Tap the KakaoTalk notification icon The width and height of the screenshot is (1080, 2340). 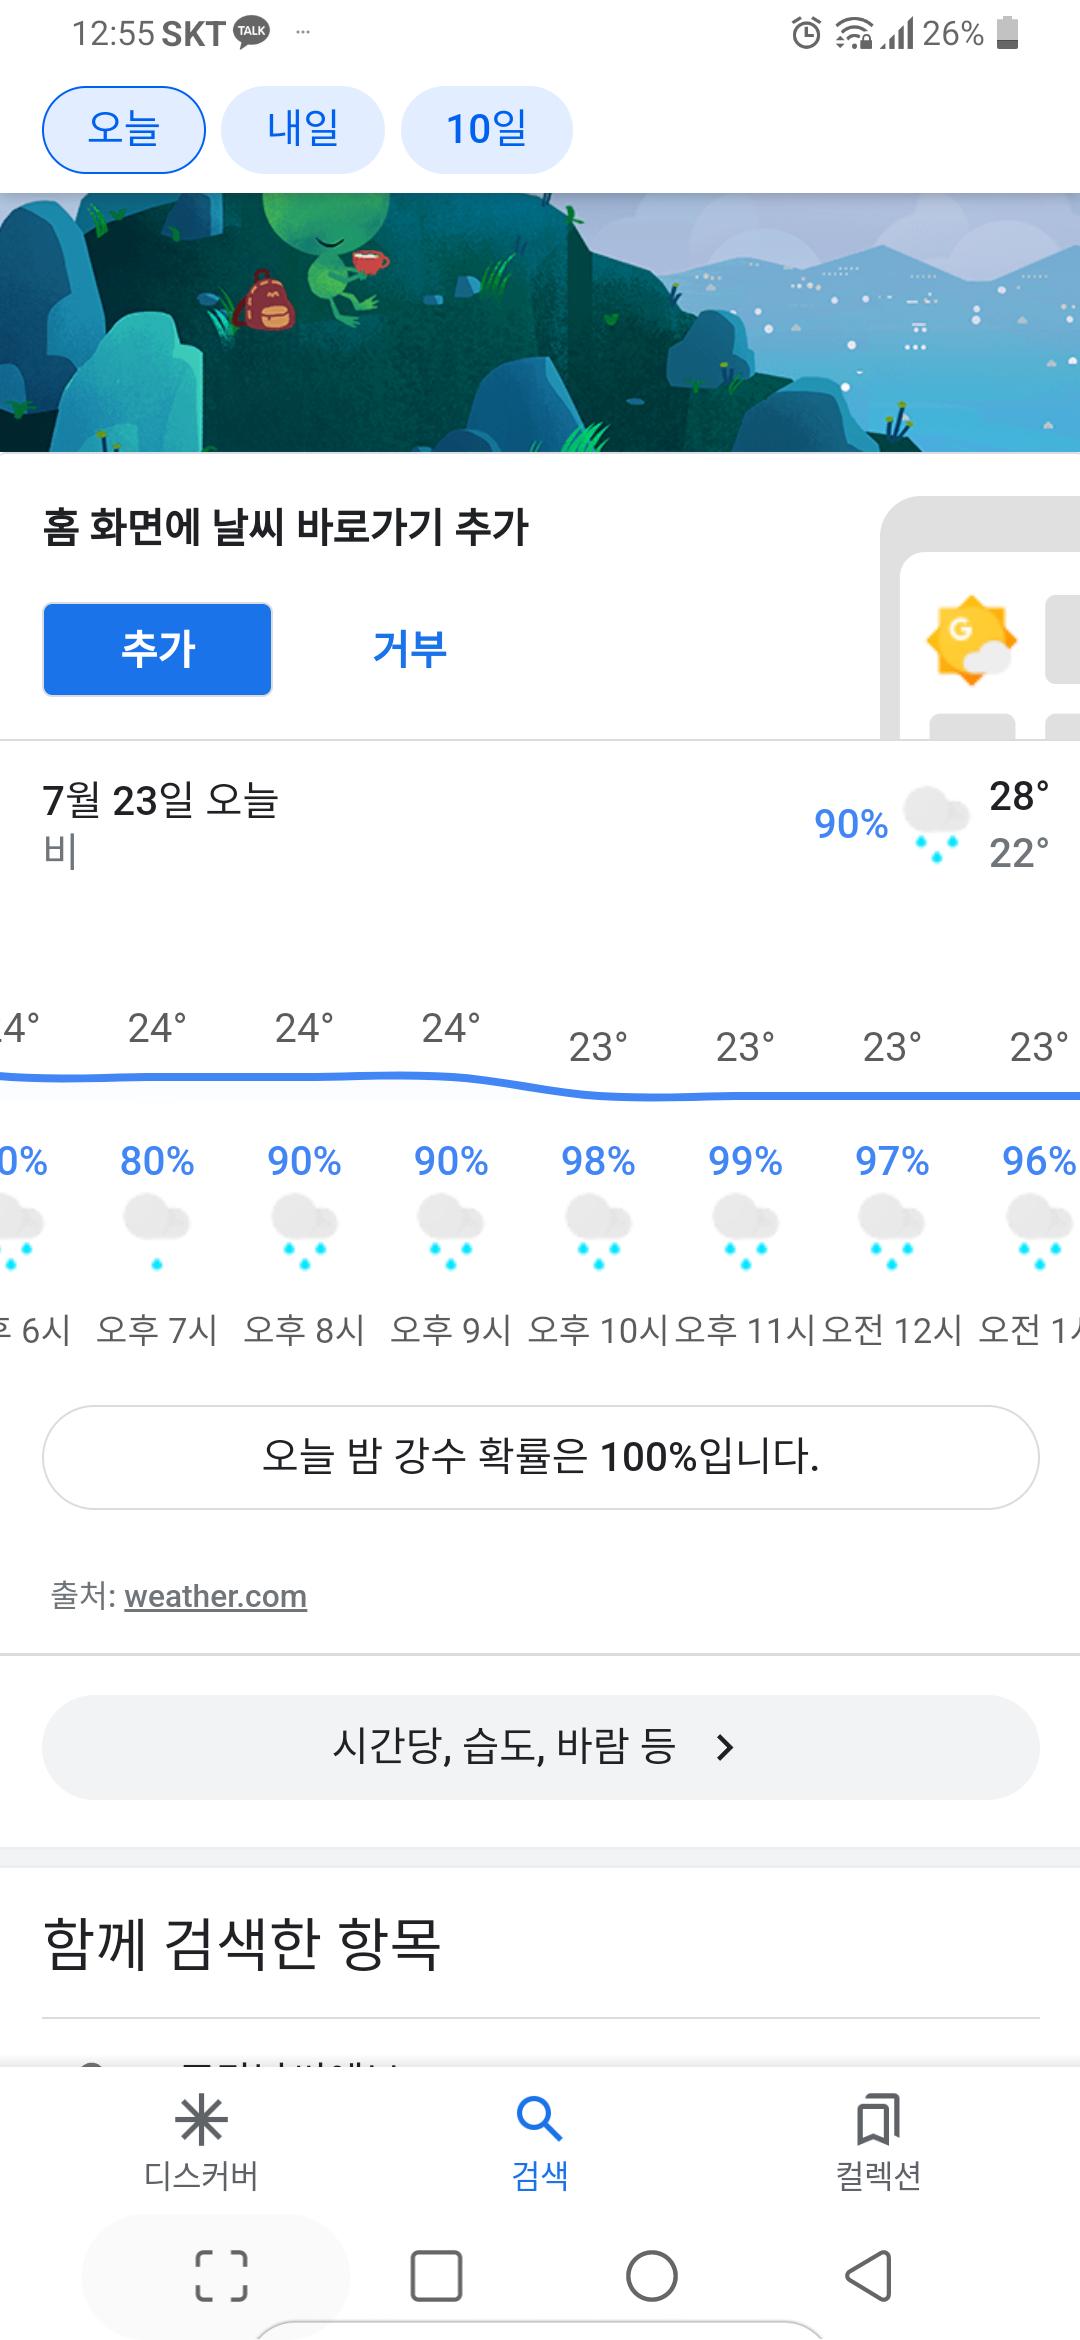pyautogui.click(x=251, y=32)
